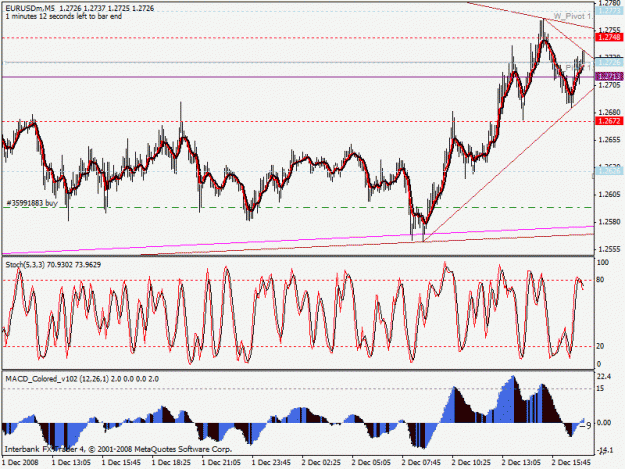The width and height of the screenshot is (625, 469).
Task: Click the 1.2680 price axis value
Action: click(609, 112)
